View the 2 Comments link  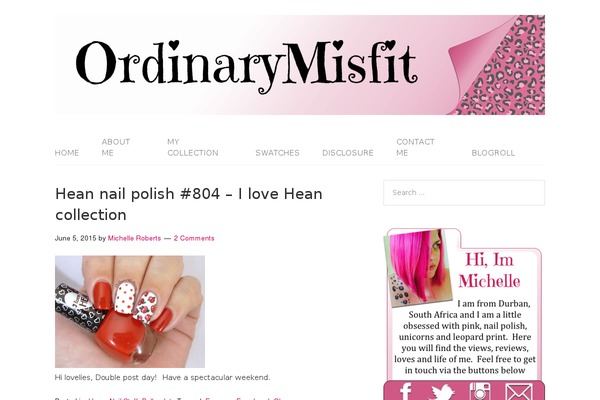194,238
